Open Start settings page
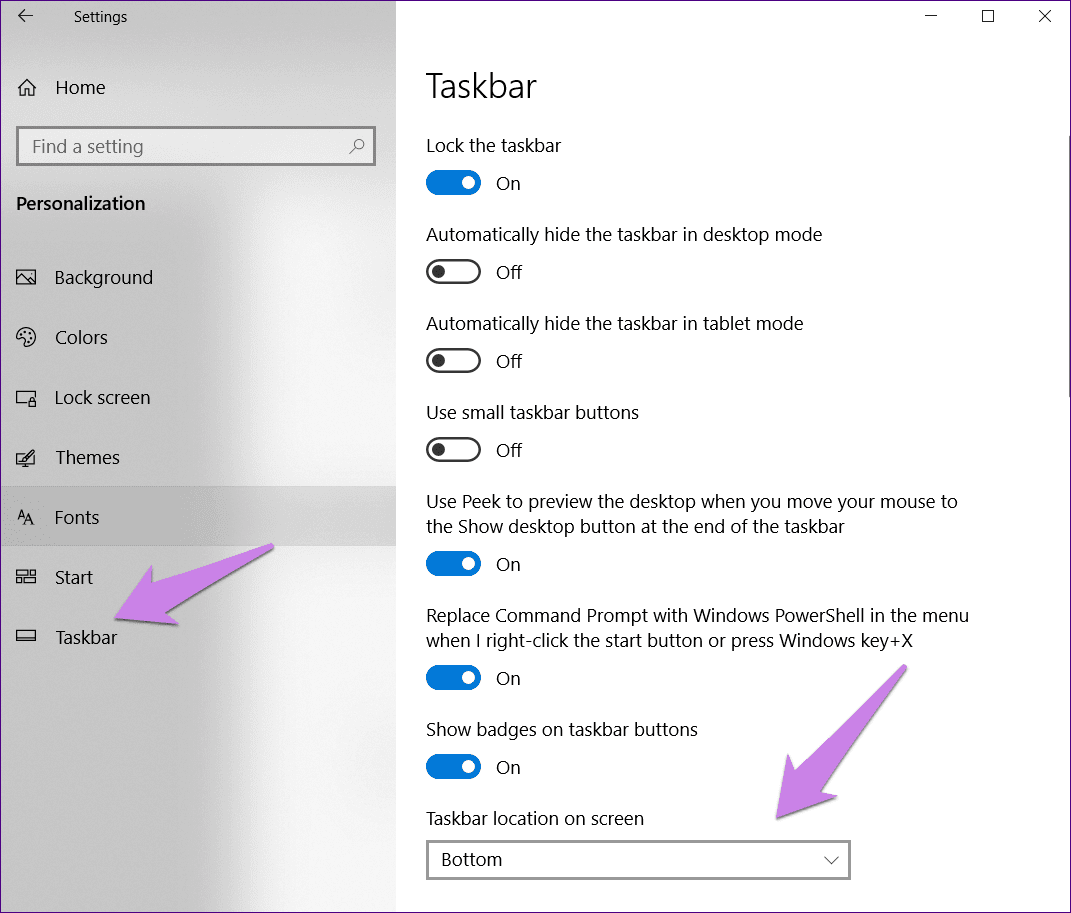Image resolution: width=1071 pixels, height=913 pixels. pyautogui.click(x=198, y=577)
